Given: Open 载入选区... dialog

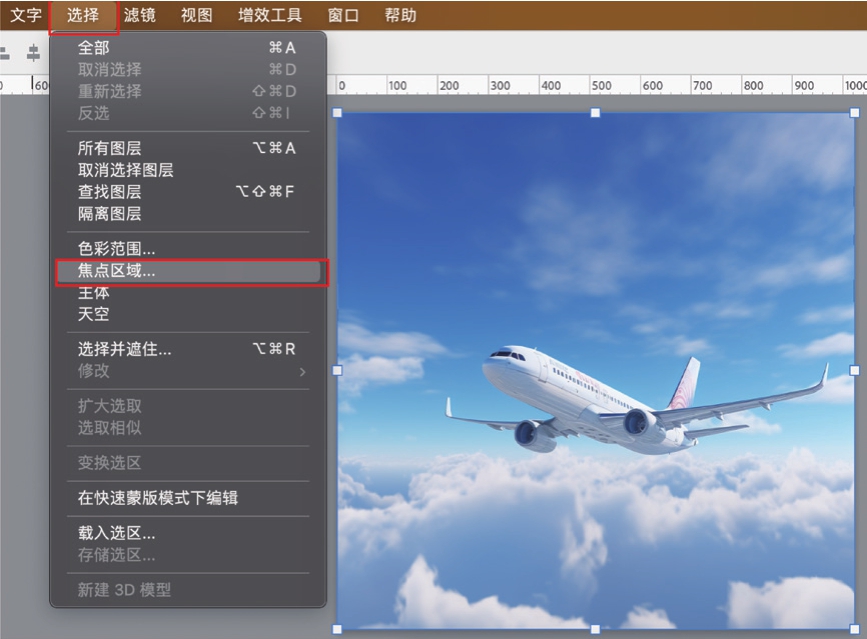Looking at the screenshot, I should point(188,533).
